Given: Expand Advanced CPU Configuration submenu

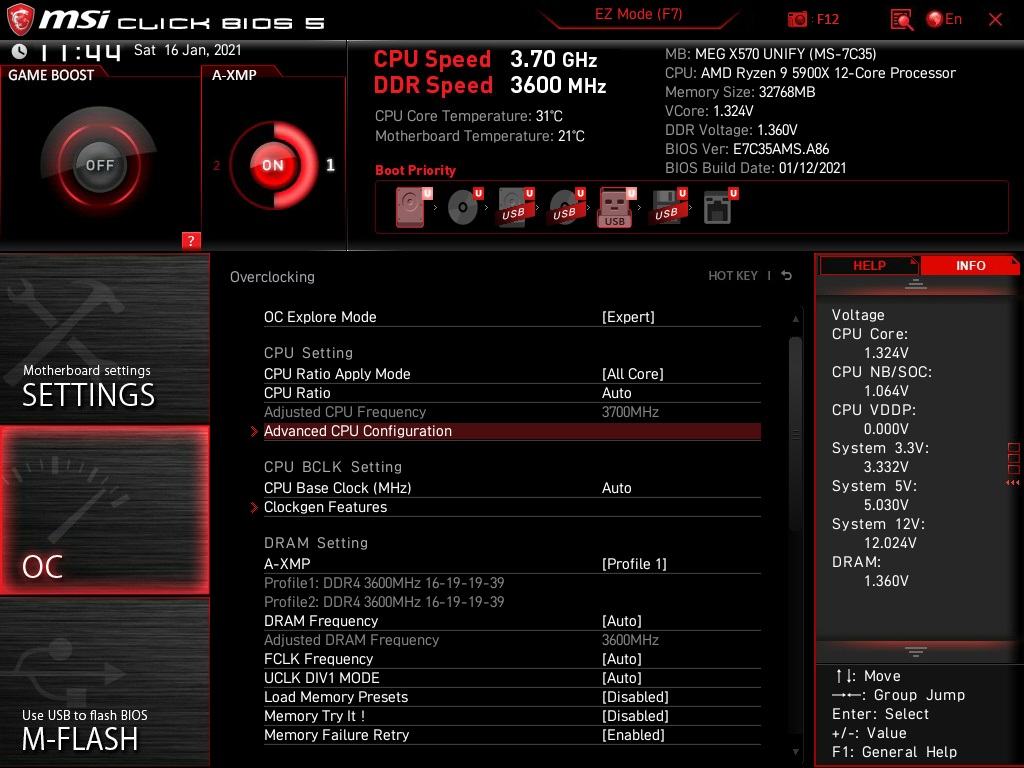Looking at the screenshot, I should pos(512,431).
